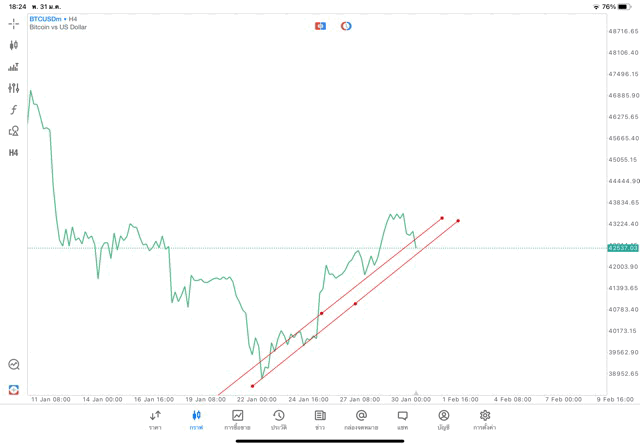Click upper red point of top trendline
Image resolution: width=640 pixels, height=447 pixels.
(x=442, y=218)
